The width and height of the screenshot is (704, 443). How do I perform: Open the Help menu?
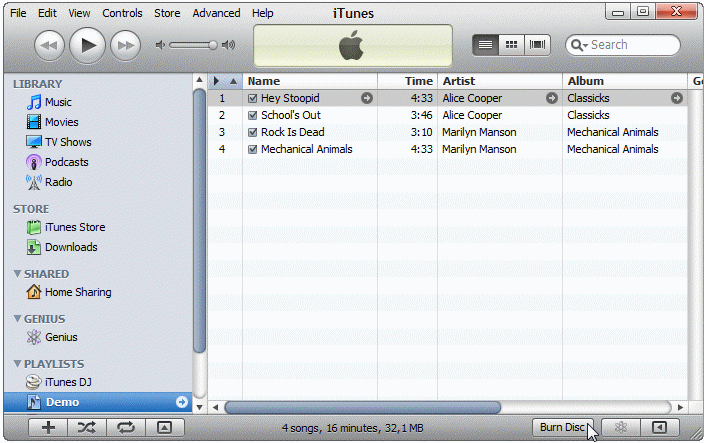[x=262, y=13]
